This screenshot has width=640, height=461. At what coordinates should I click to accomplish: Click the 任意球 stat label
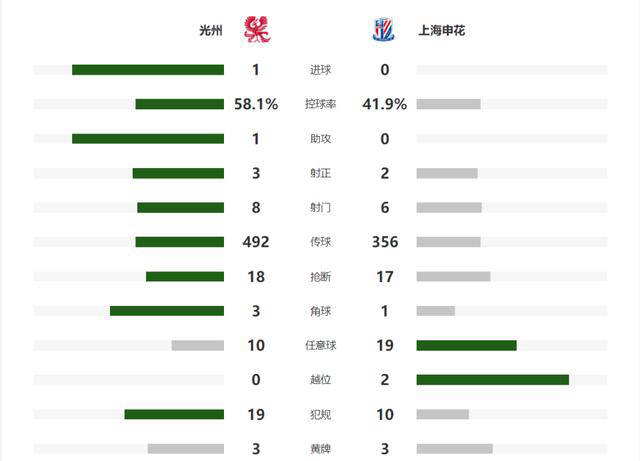[x=320, y=345]
